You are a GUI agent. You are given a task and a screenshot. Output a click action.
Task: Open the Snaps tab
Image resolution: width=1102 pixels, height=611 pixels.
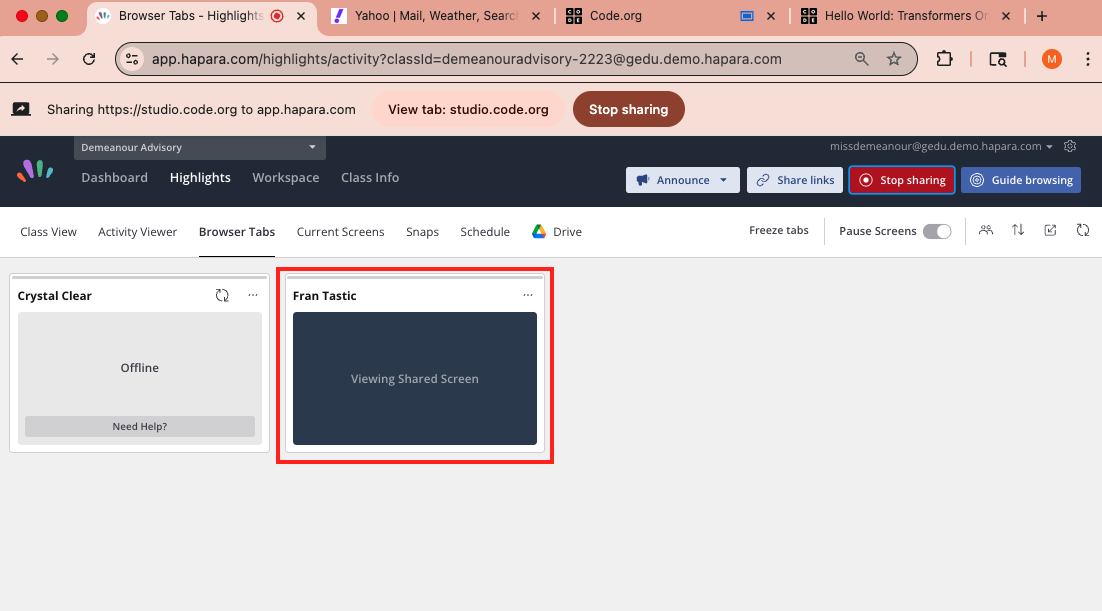[422, 231]
